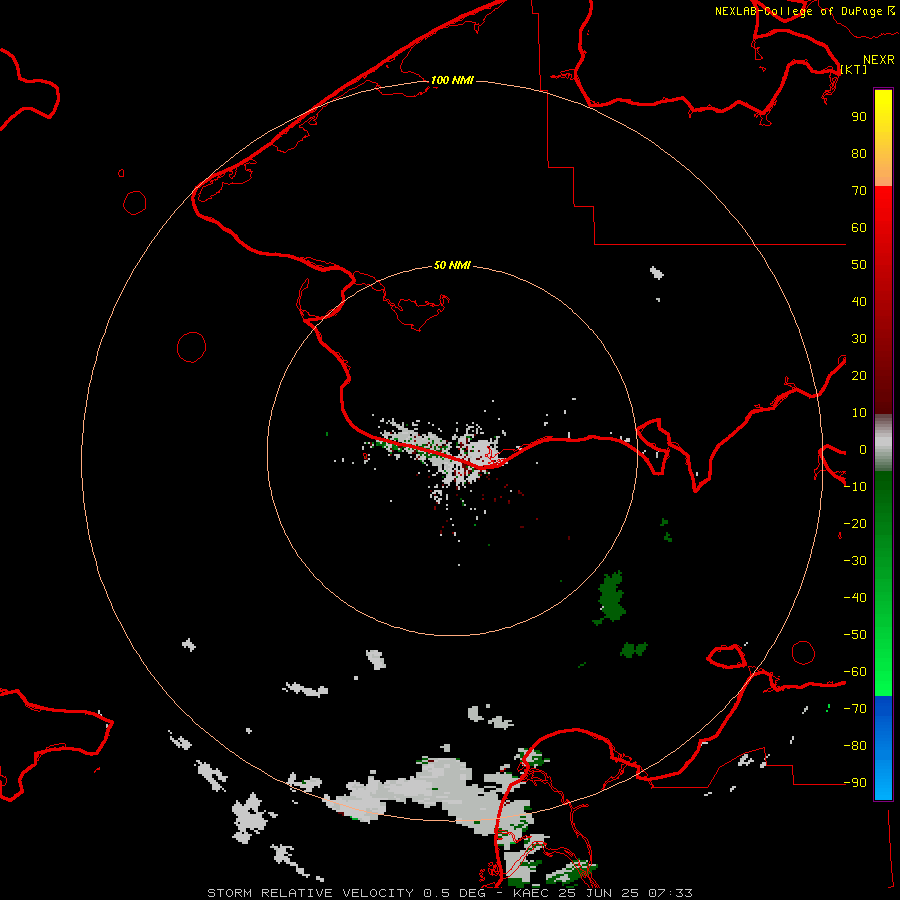Screen dimensions: 900x900
Task: Click the 80 knot scale label
Action: coord(859,153)
